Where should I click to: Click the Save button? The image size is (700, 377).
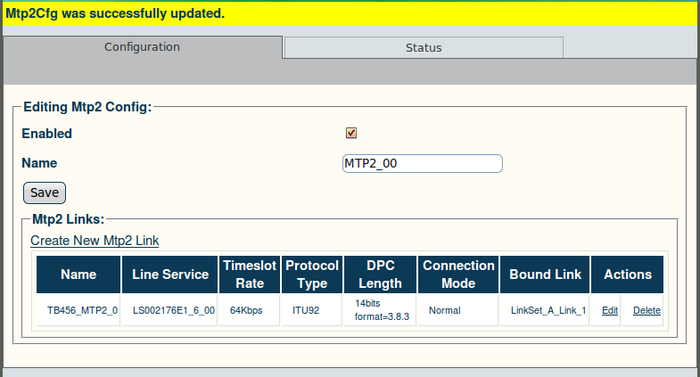45,193
